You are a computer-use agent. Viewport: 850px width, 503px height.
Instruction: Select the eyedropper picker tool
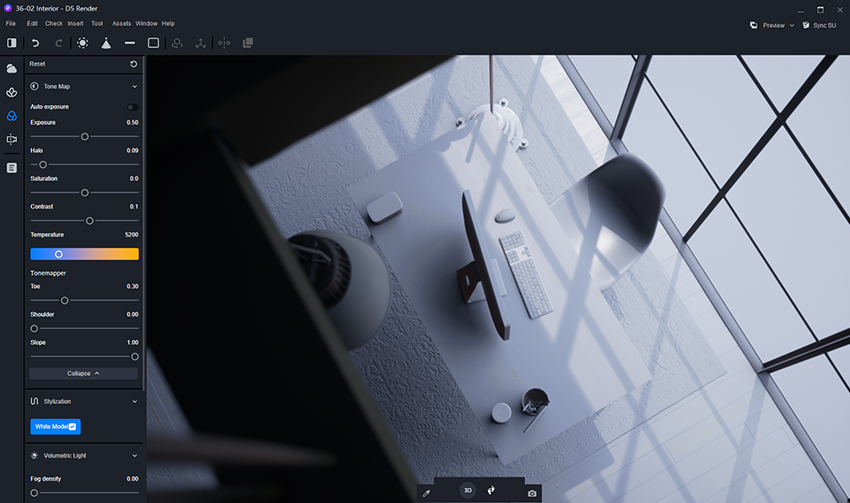pyautogui.click(x=426, y=493)
